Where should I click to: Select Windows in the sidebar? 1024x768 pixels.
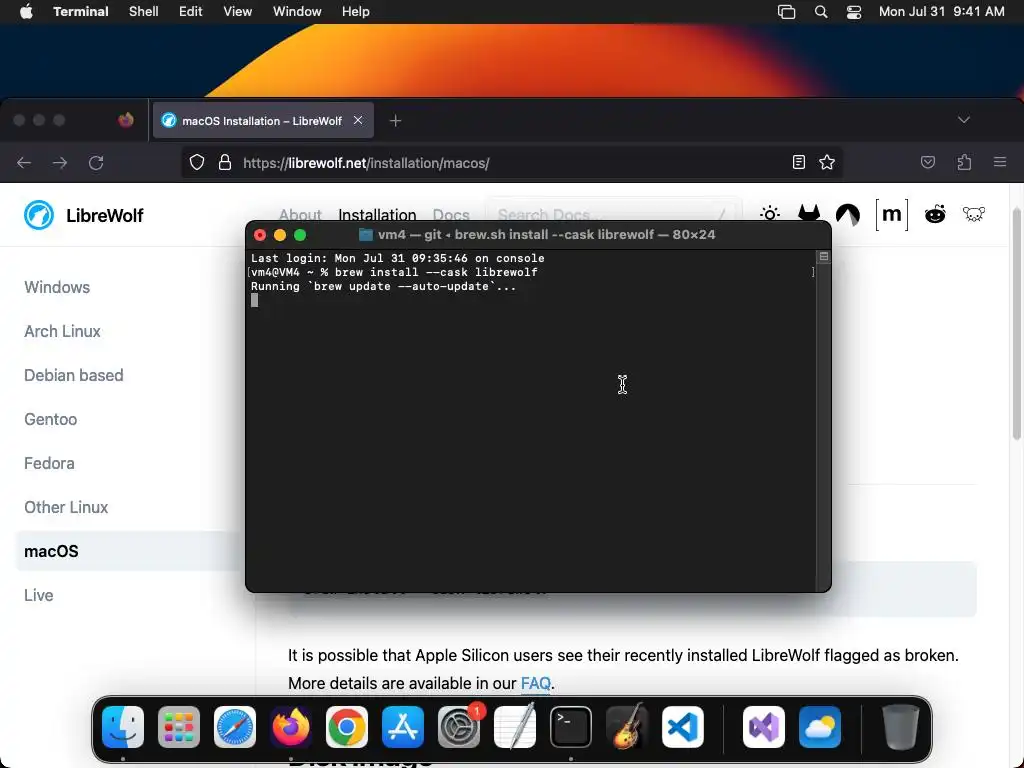click(x=57, y=287)
